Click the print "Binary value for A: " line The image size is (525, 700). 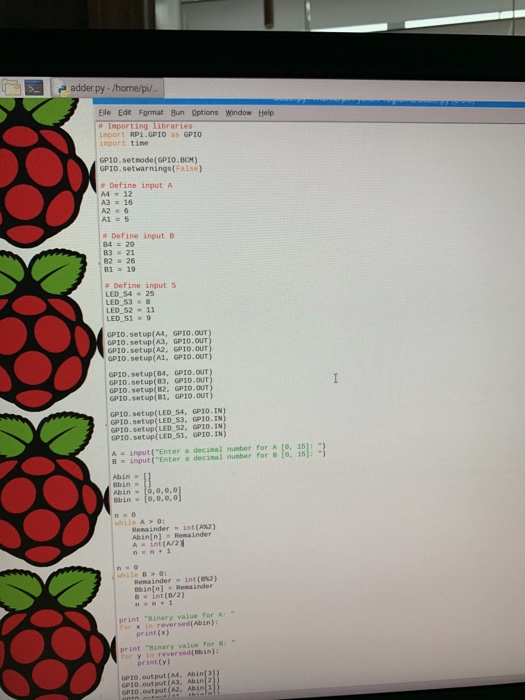pyautogui.click(x=177, y=617)
